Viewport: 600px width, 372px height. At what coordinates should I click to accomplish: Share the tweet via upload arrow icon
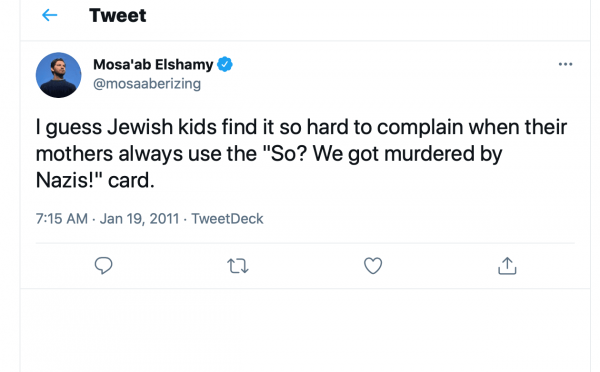pos(507,266)
